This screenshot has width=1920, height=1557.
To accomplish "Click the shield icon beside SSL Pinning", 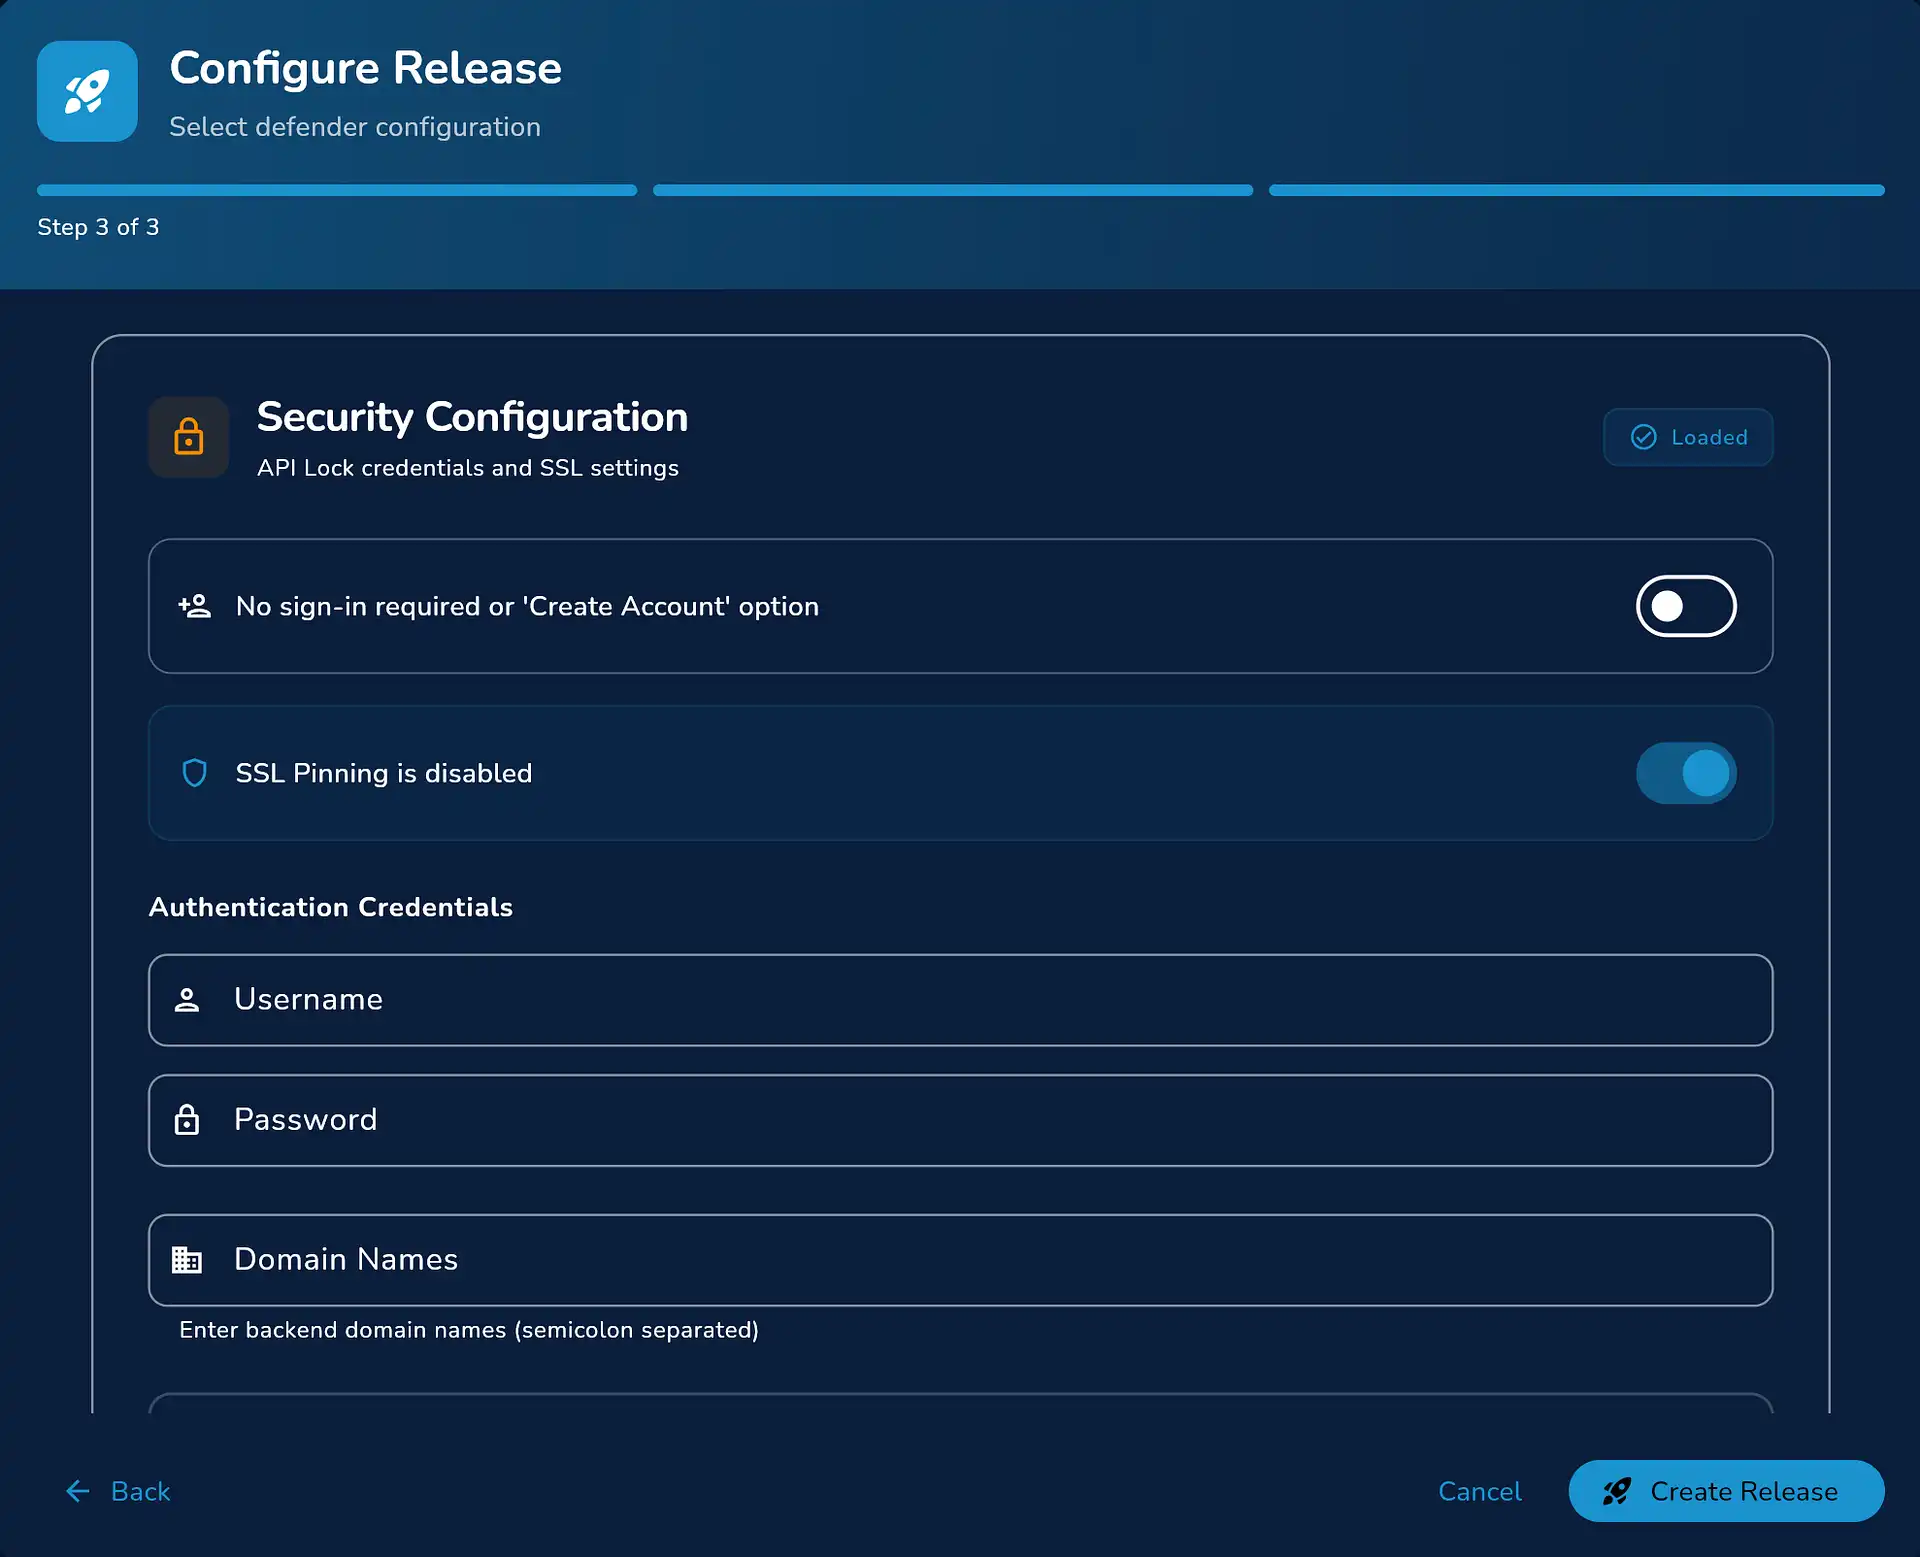I will pyautogui.click(x=194, y=773).
